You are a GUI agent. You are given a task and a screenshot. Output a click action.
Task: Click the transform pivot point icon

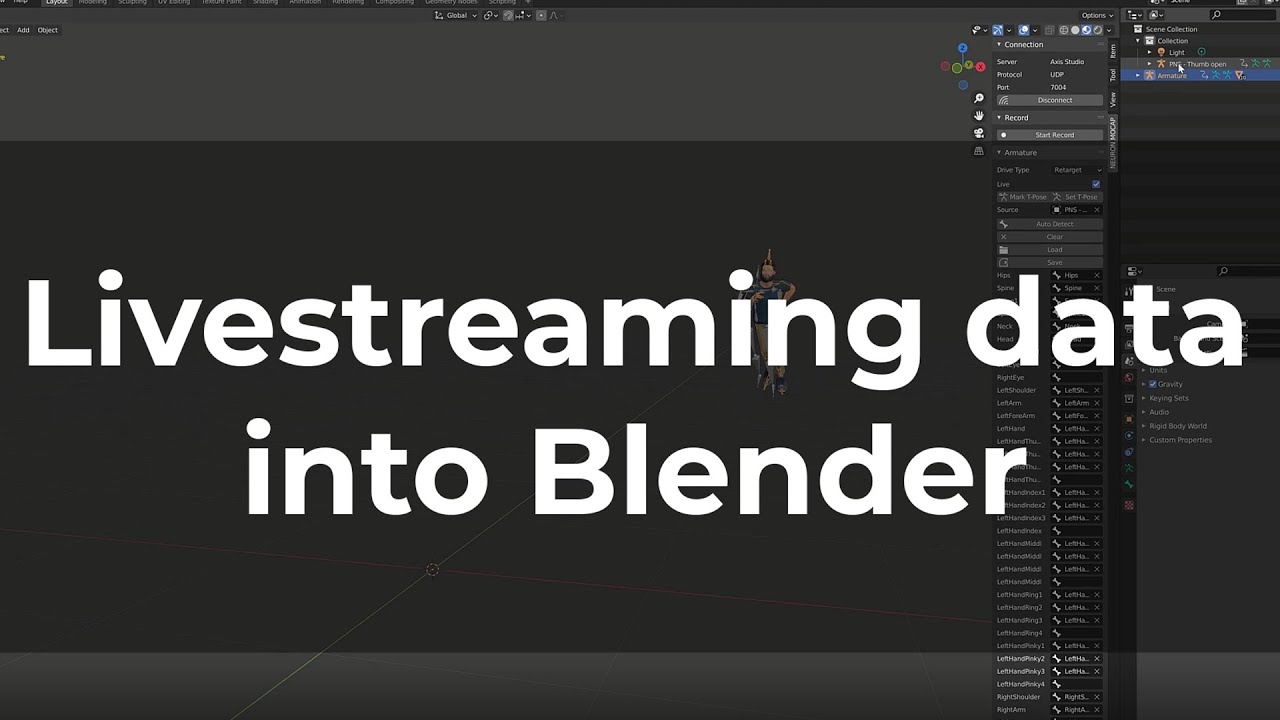pyautogui.click(x=490, y=15)
